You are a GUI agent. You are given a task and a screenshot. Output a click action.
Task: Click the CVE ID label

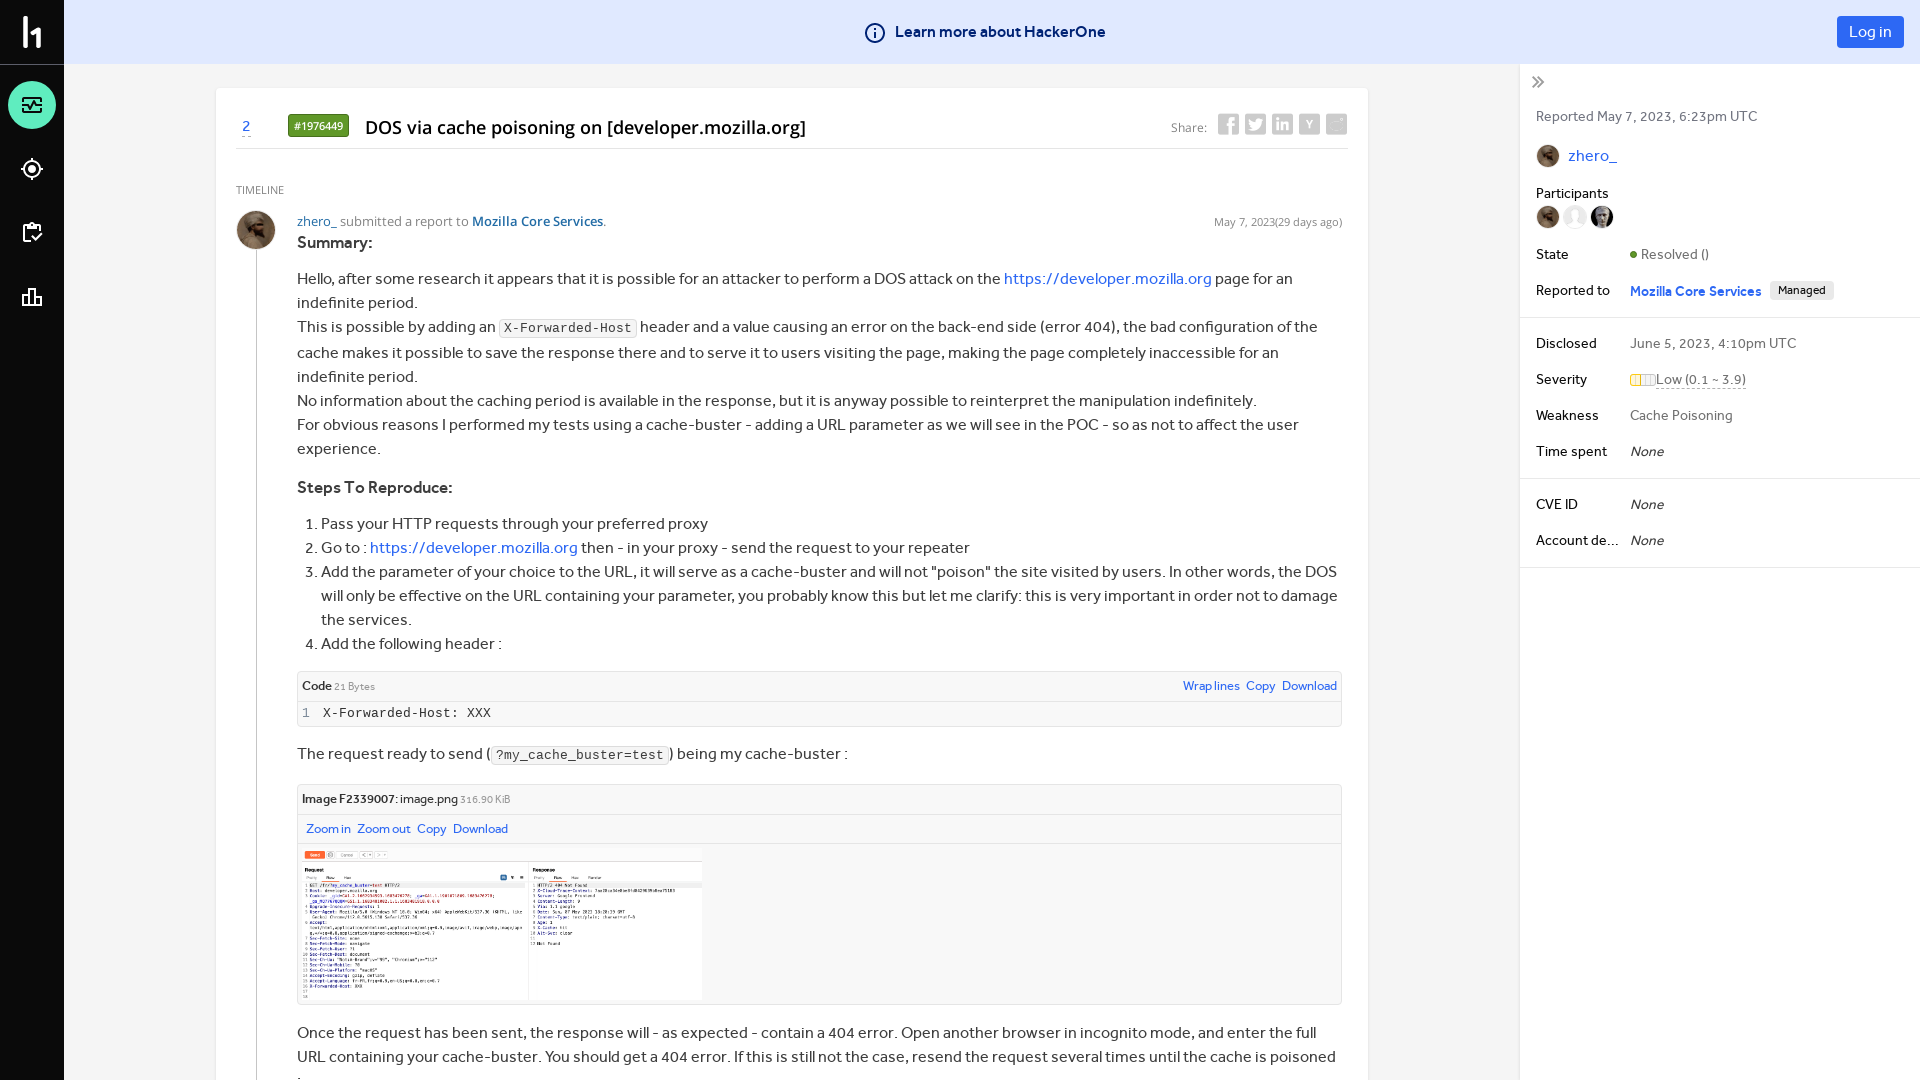1556,505
